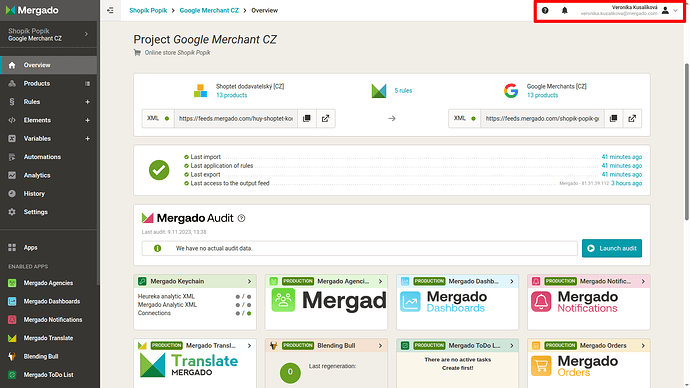Image resolution: width=690 pixels, height=388 pixels.
Task: Click the Mergado Orders cart logo
Action: point(541,366)
